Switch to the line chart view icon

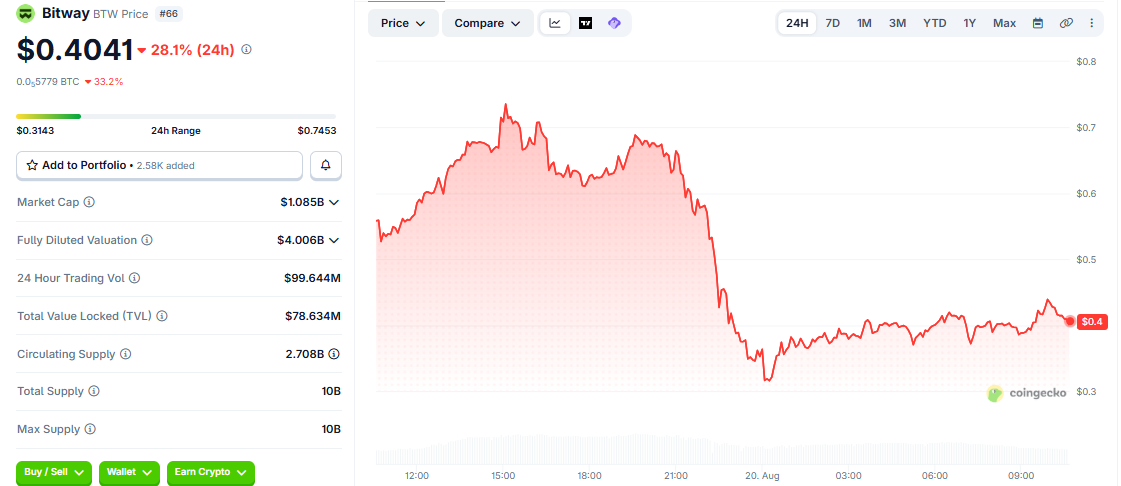click(555, 23)
